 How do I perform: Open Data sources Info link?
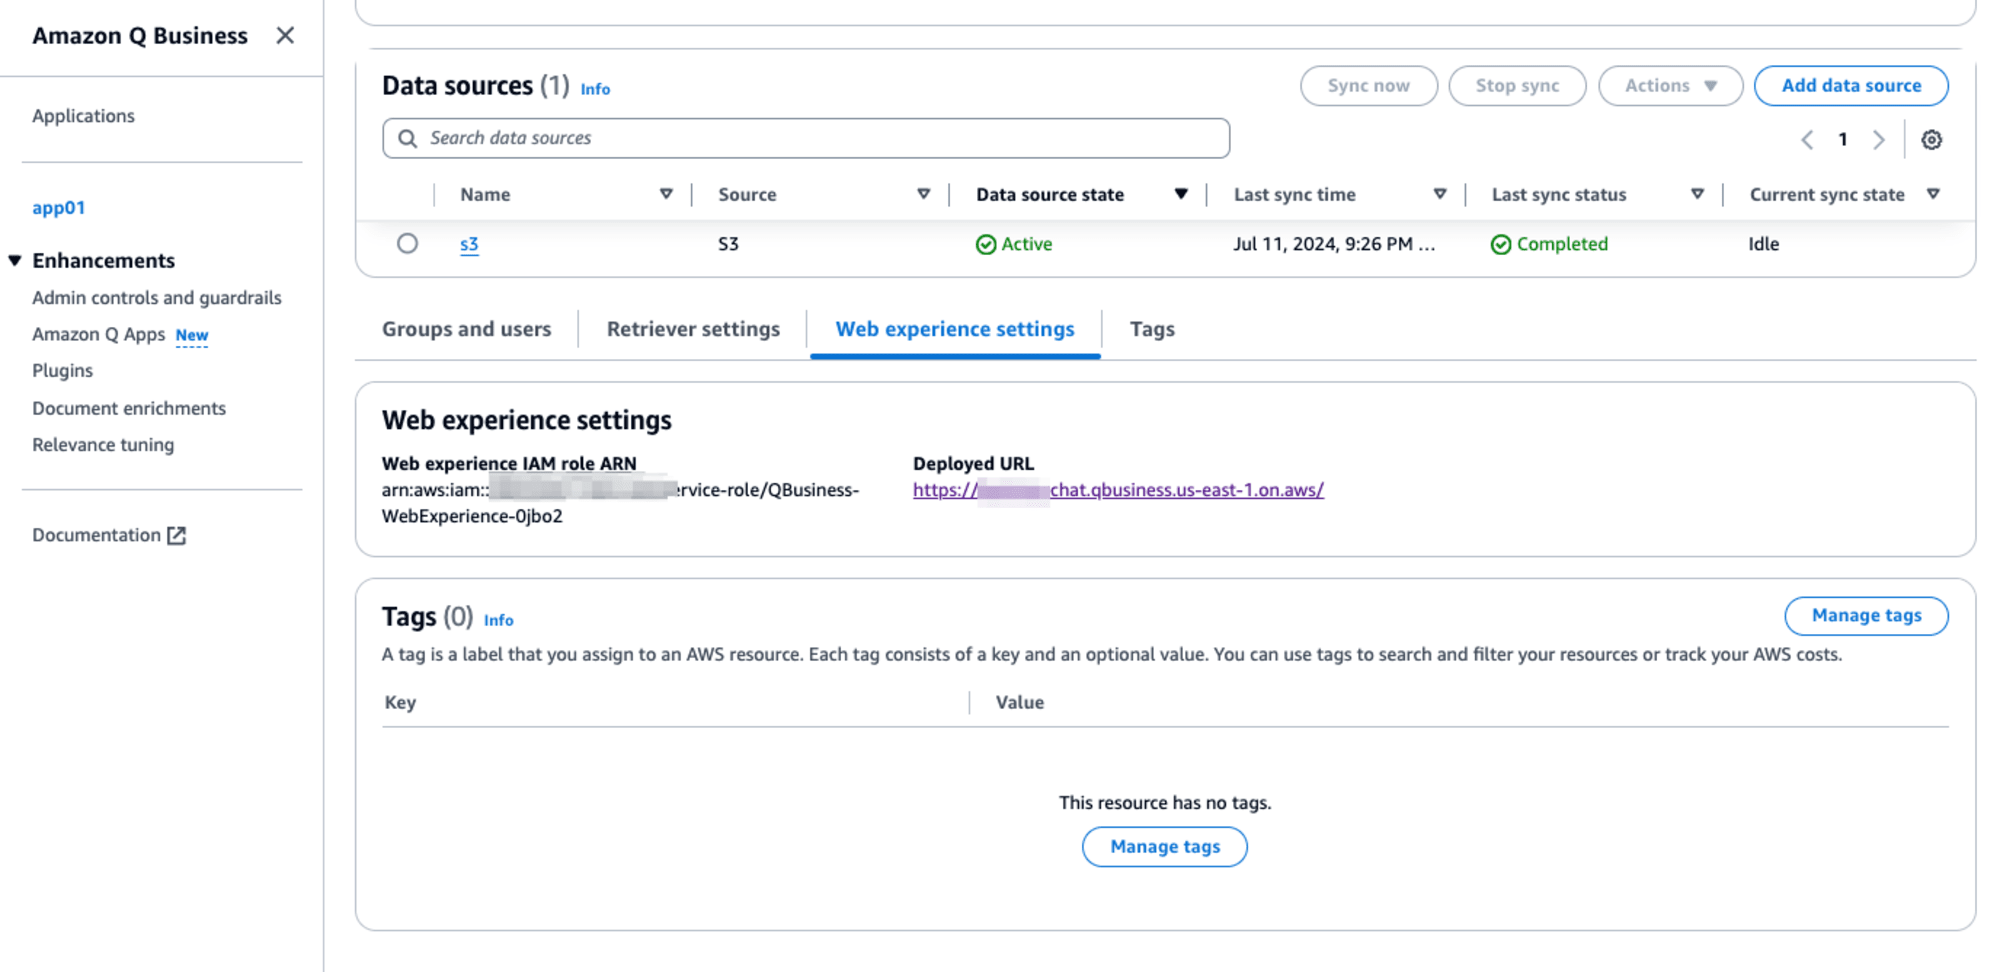tap(595, 89)
